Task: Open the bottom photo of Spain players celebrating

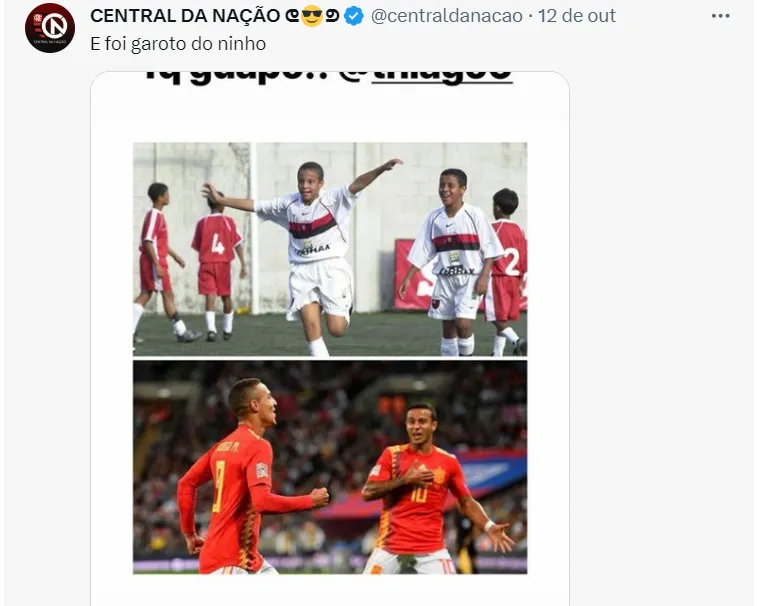Action: click(x=330, y=467)
